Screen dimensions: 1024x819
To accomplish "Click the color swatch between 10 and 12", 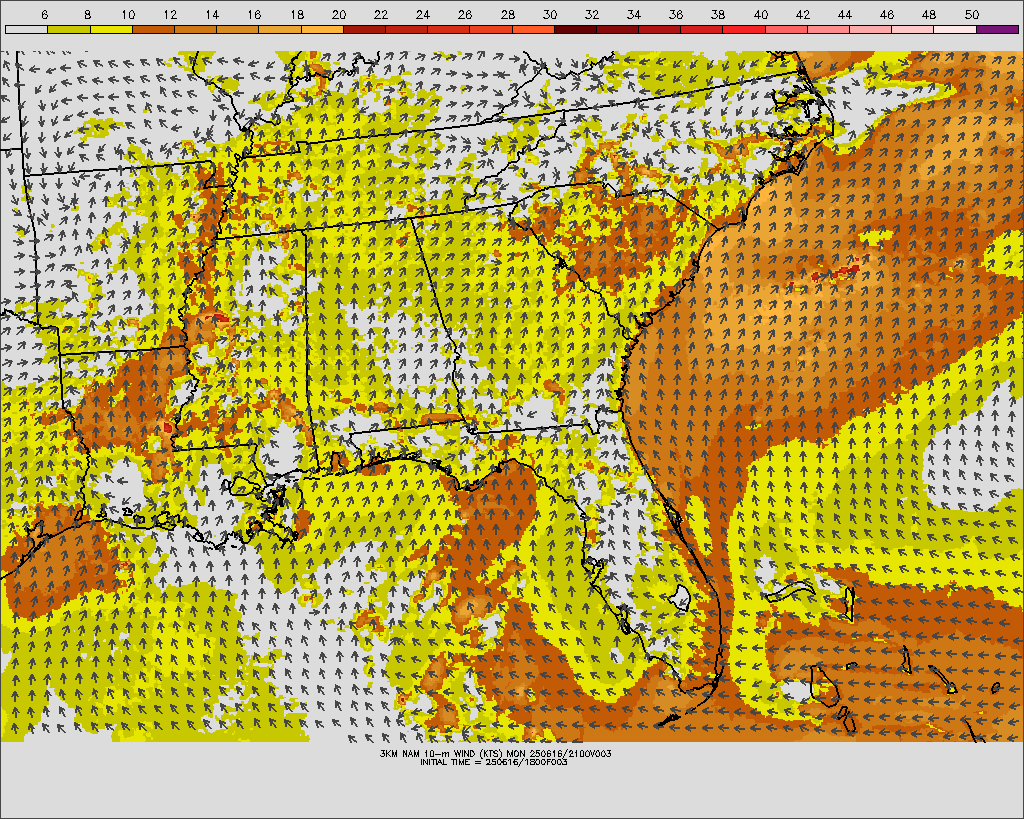I will [153, 29].
